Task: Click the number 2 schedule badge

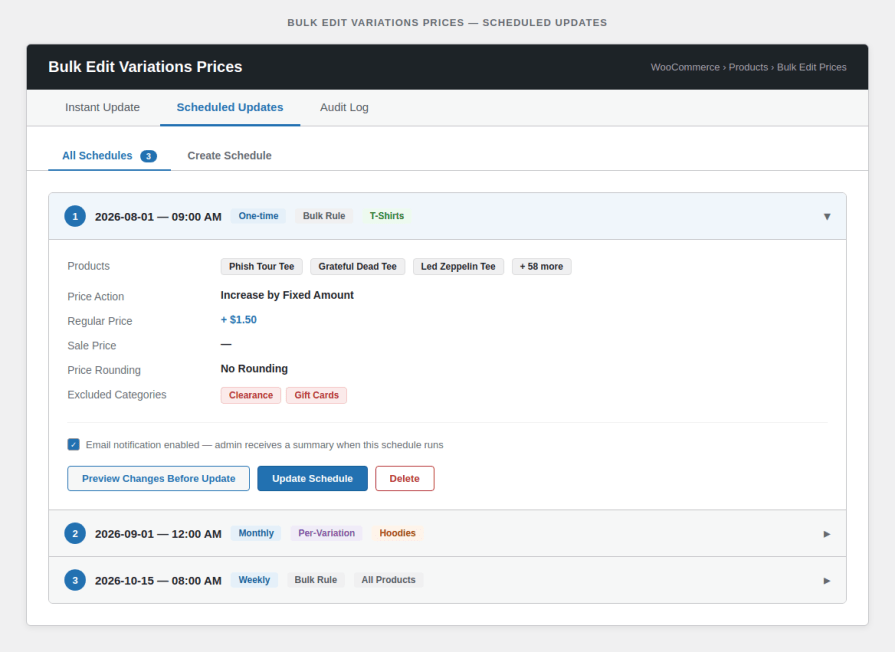Action: [75, 533]
